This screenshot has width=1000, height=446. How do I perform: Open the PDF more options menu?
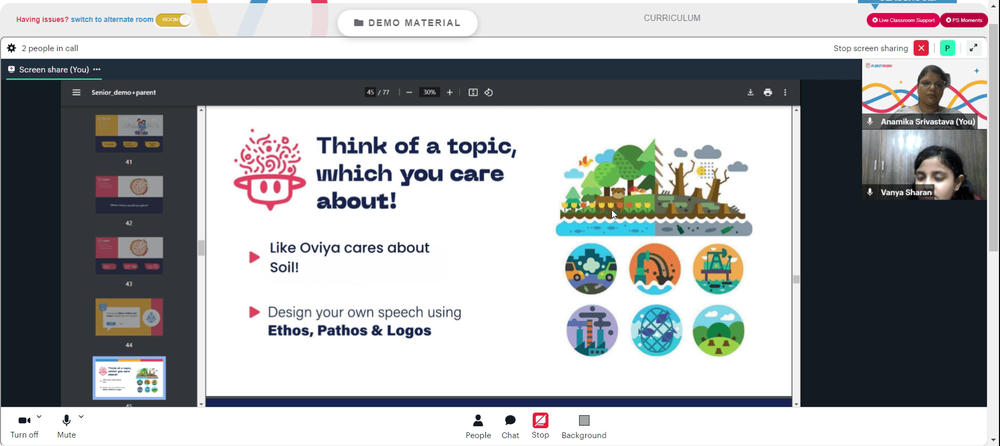[x=785, y=93]
